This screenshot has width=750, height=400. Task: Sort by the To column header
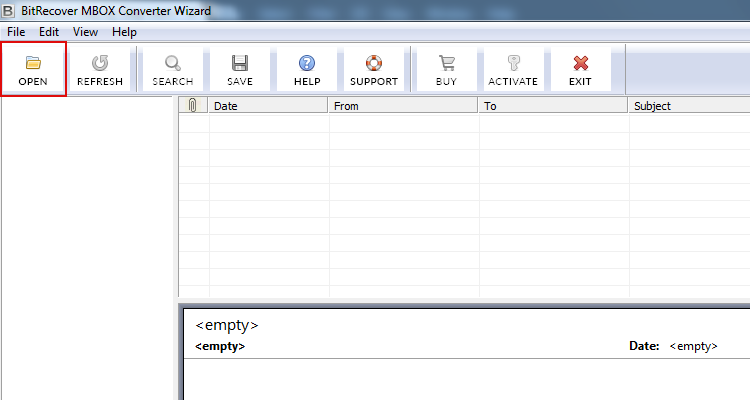[x=553, y=106]
